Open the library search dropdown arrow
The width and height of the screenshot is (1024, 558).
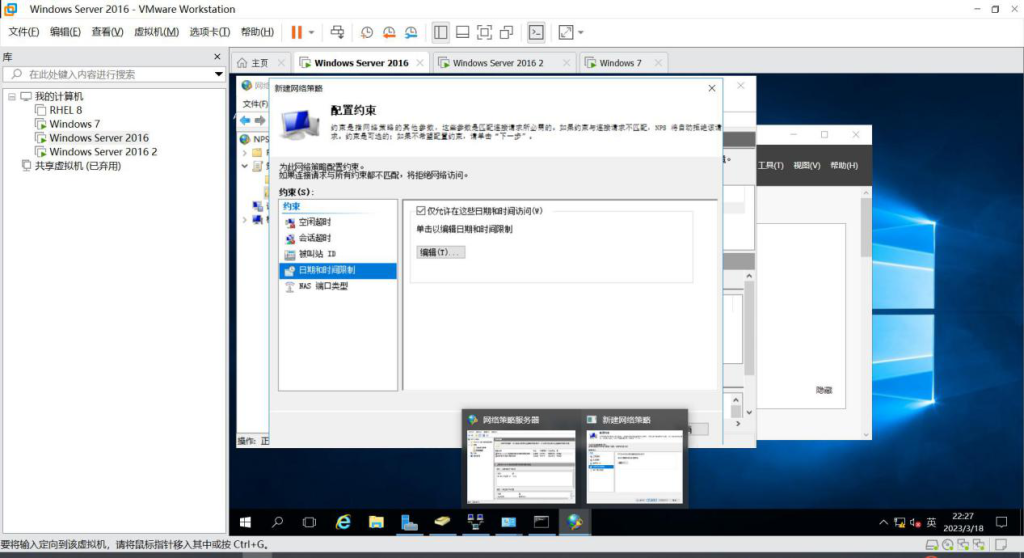(219, 74)
